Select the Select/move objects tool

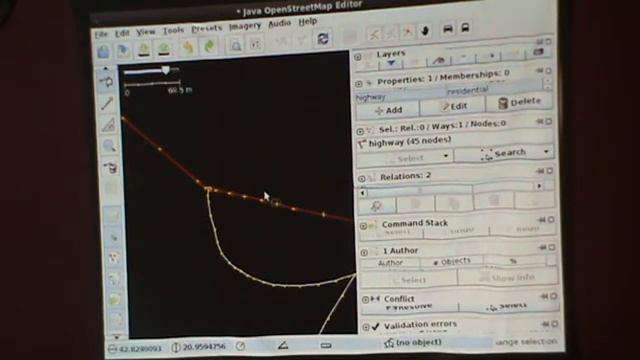pyautogui.click(x=107, y=82)
